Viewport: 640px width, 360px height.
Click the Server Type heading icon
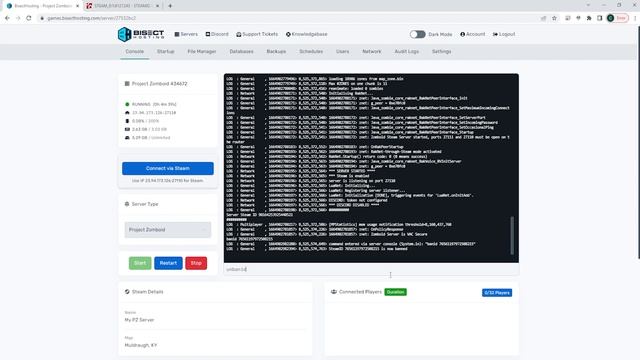127,204
